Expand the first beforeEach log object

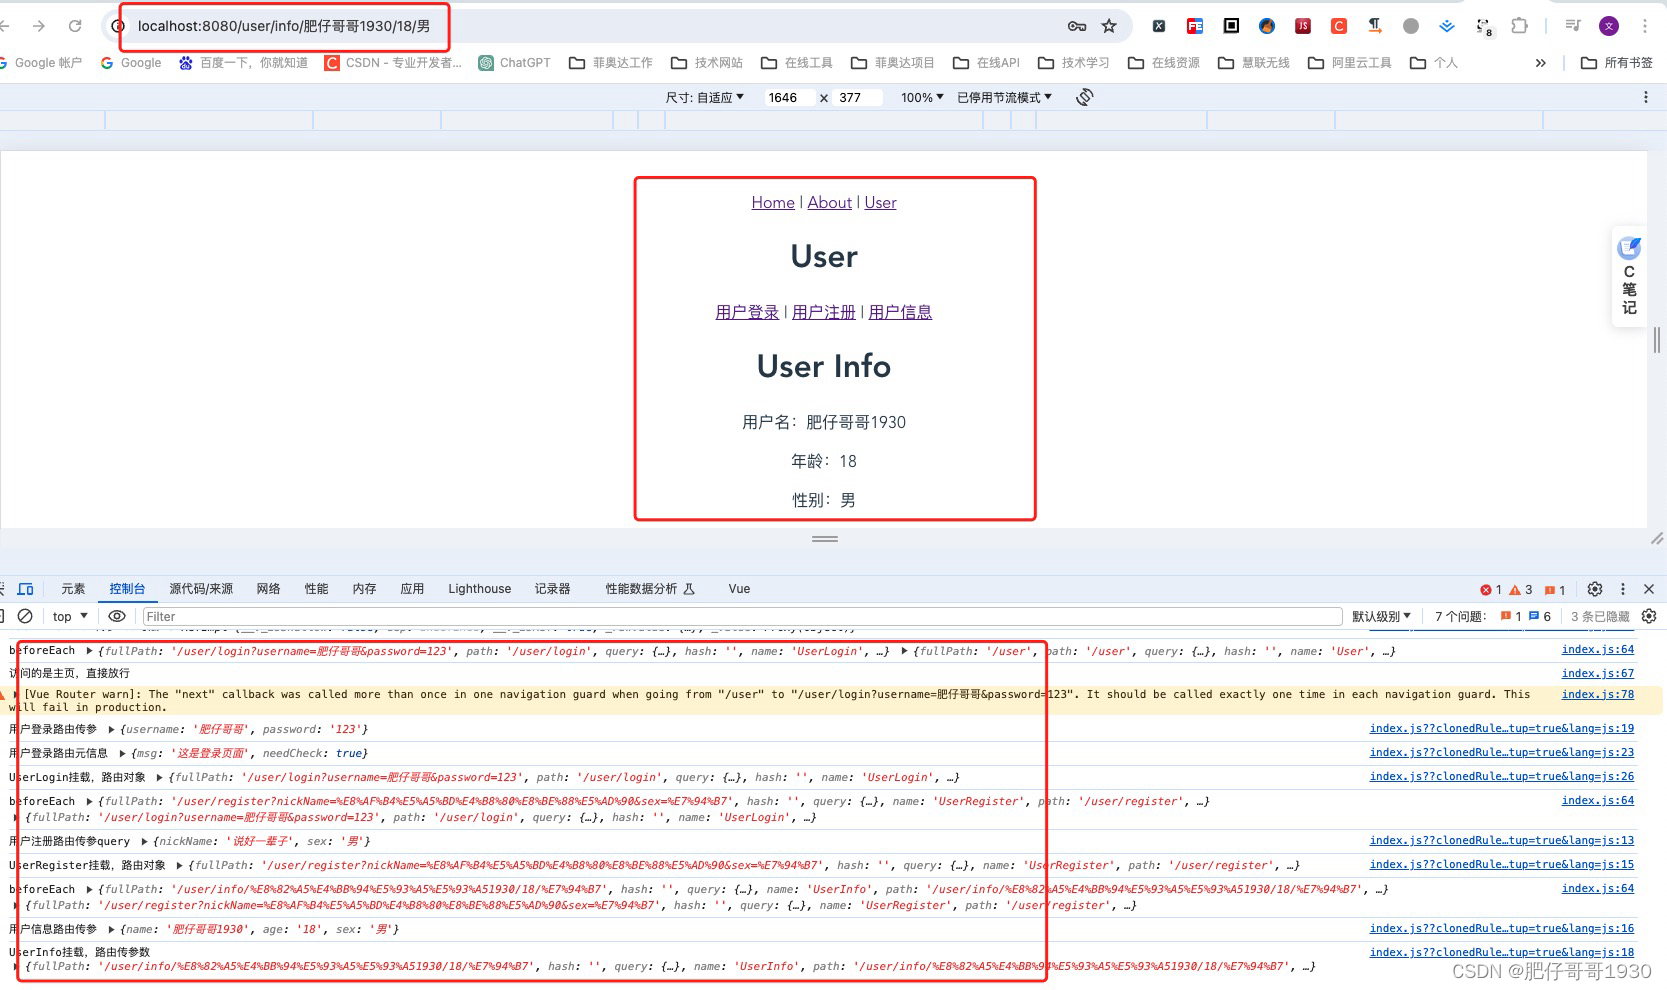point(90,651)
